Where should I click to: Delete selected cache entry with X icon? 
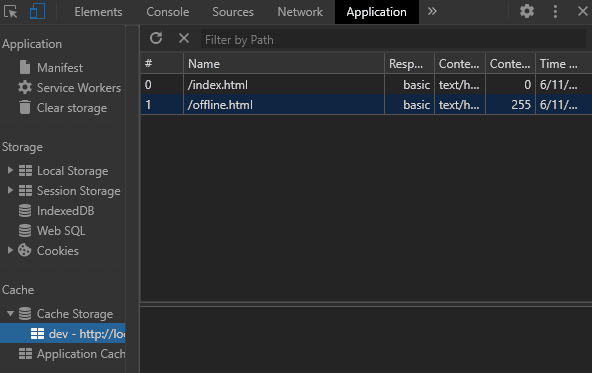(184, 38)
